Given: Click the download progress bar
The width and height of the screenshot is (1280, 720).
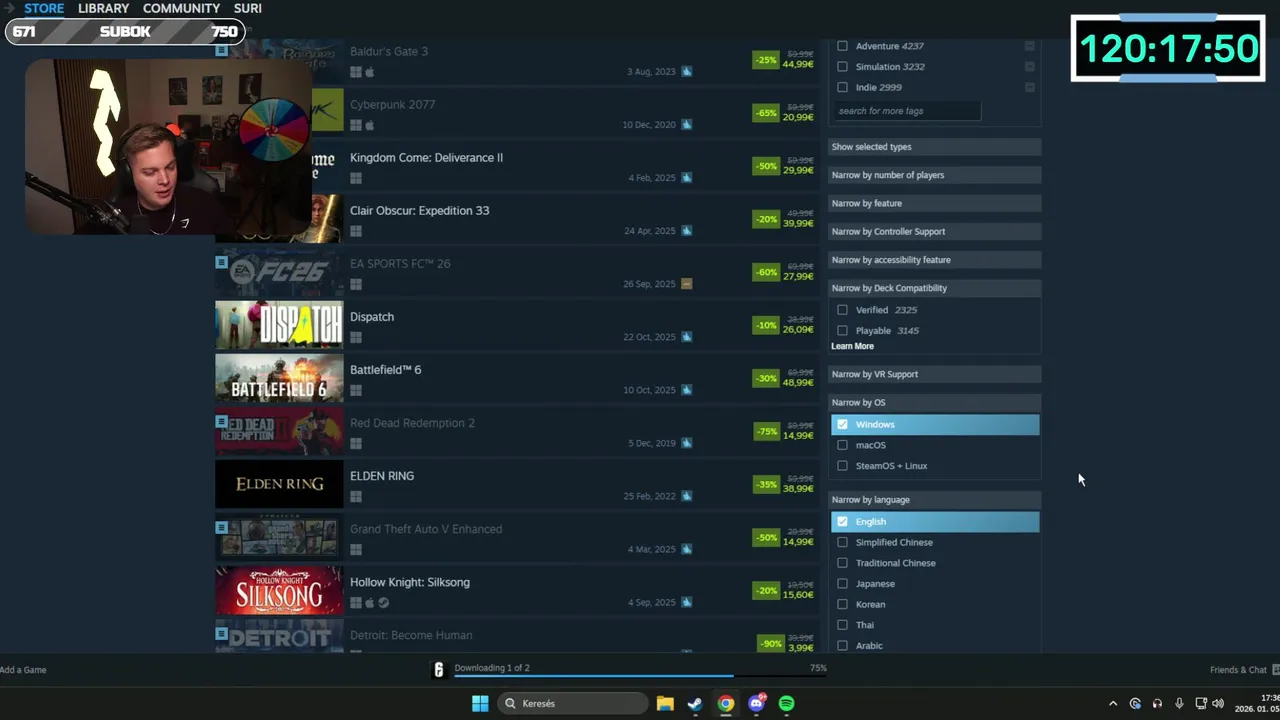Looking at the screenshot, I should (640, 677).
